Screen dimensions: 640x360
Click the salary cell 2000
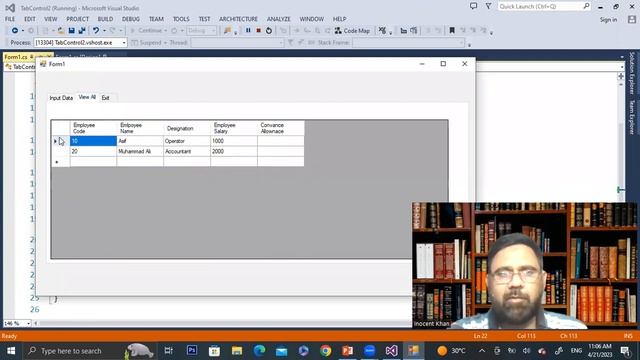pos(234,151)
